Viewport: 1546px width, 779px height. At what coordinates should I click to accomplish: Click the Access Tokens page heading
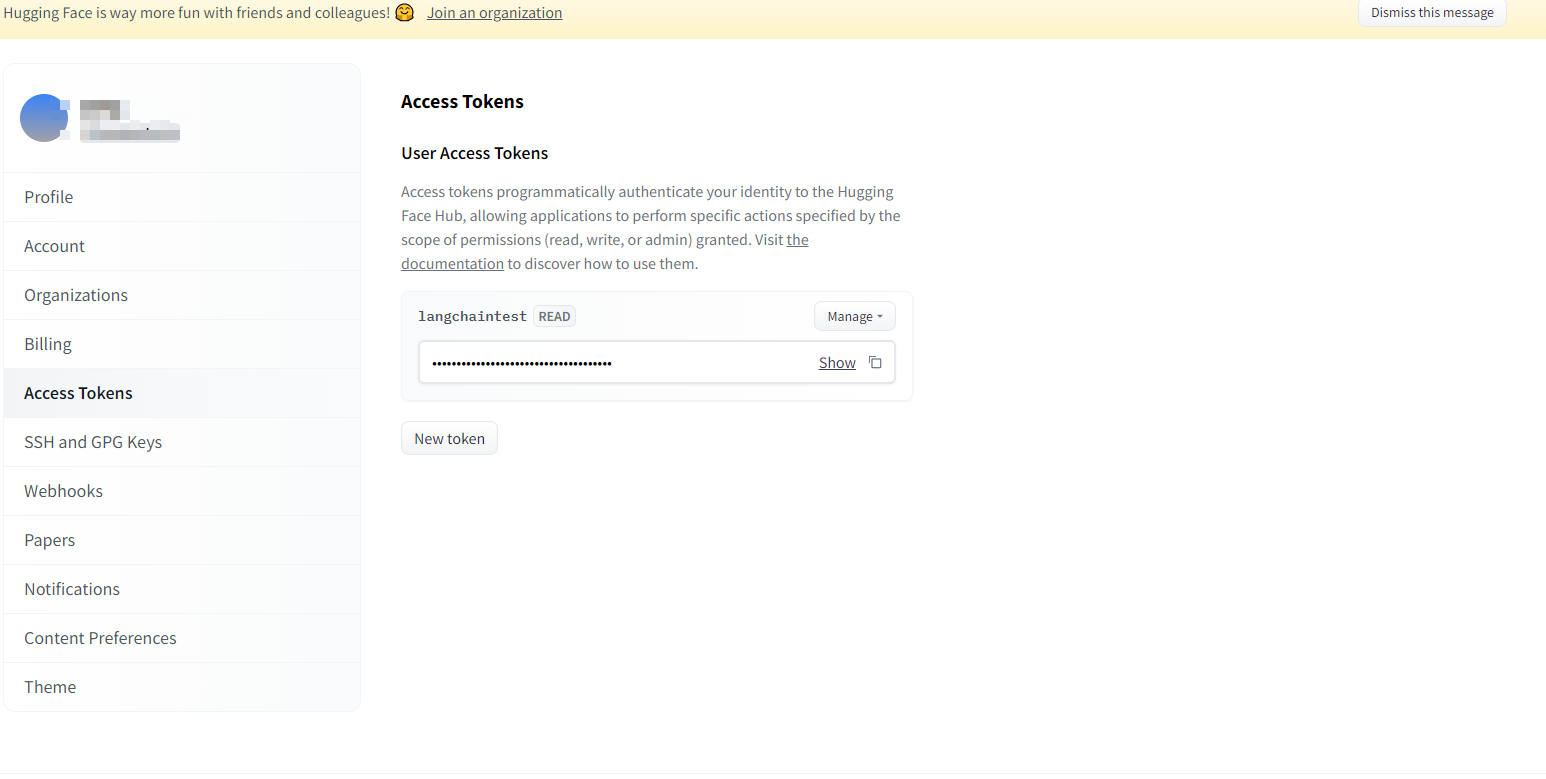tap(462, 102)
